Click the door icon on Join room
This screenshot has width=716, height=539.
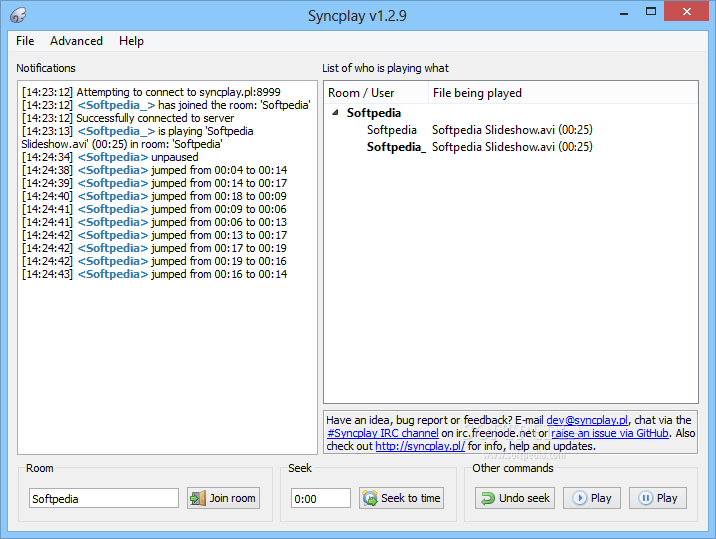pyautogui.click(x=198, y=498)
